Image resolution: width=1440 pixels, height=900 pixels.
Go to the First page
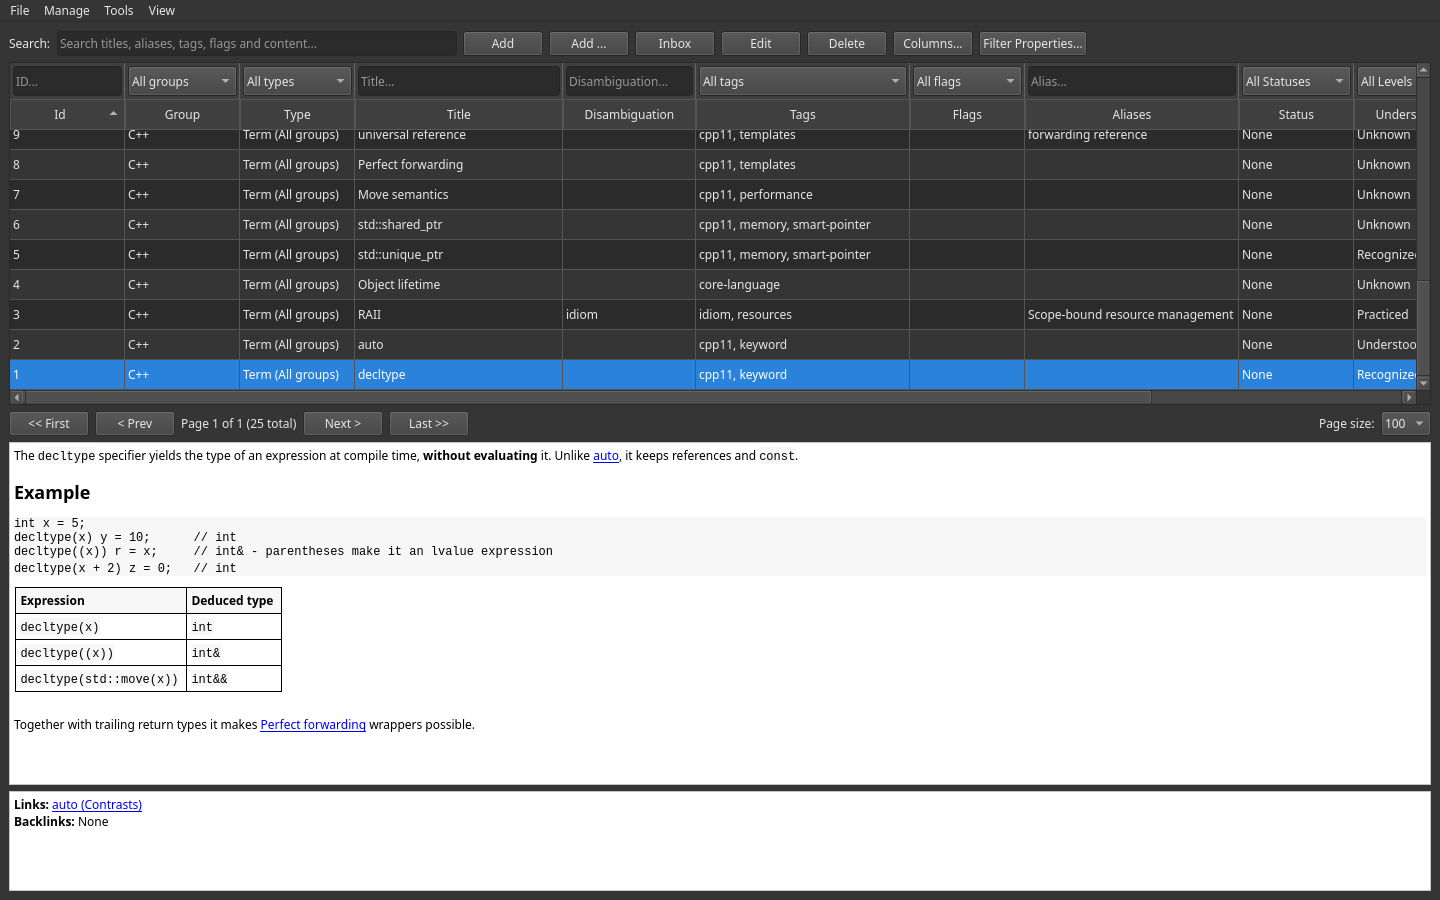coord(49,424)
